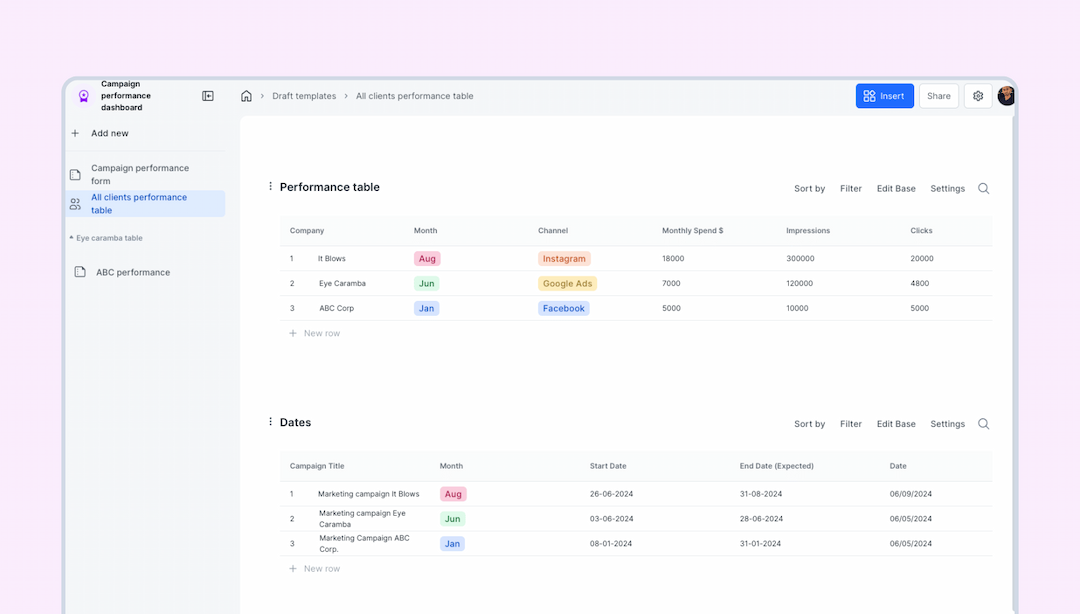Click the plus icon next to Add new
Screen dimensions: 1080x614
tap(74, 132)
